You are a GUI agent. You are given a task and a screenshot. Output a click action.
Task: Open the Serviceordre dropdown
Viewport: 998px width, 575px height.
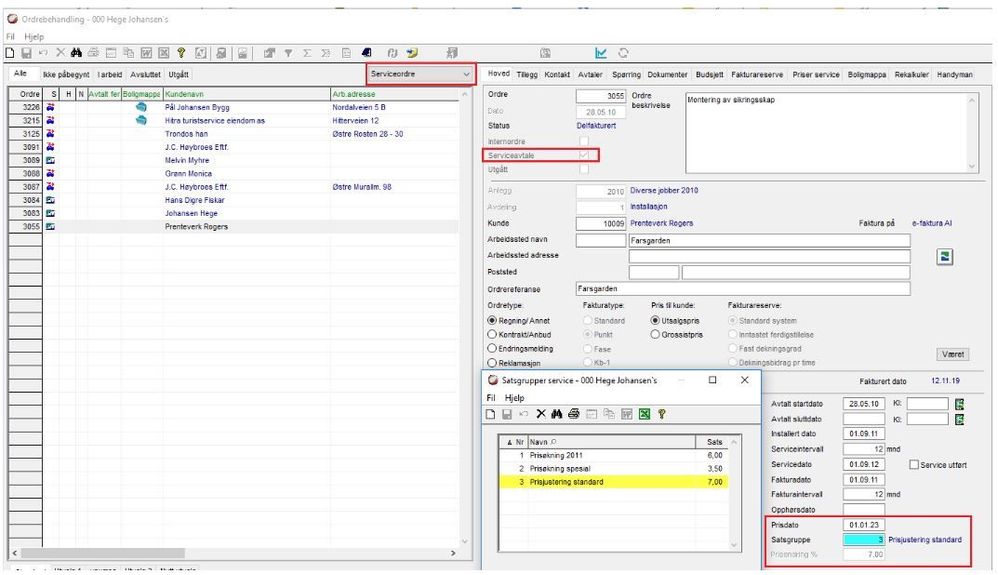click(x=421, y=75)
